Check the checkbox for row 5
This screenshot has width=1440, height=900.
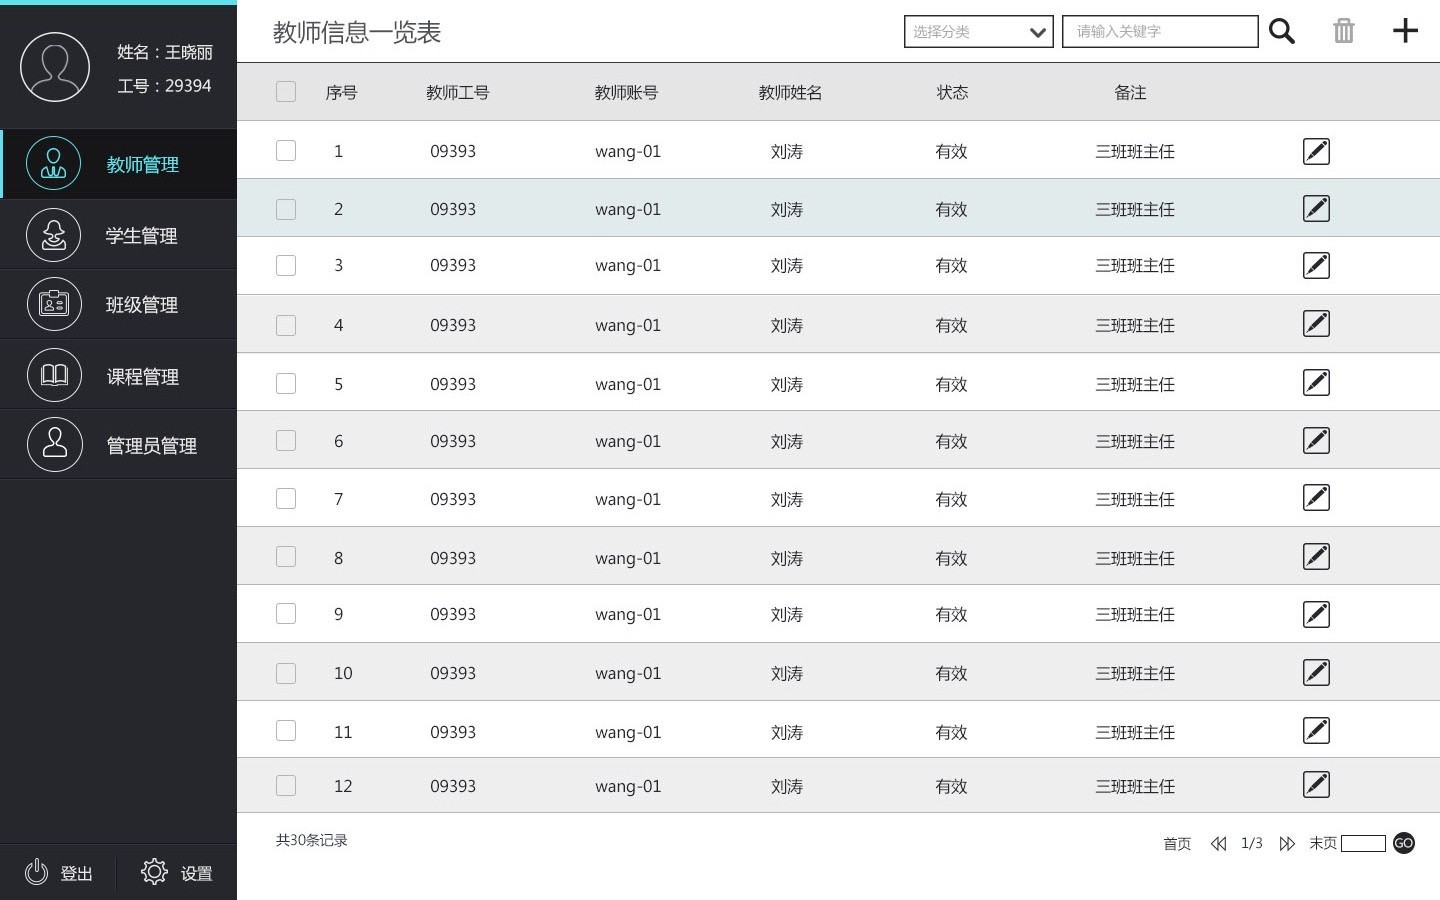point(286,384)
